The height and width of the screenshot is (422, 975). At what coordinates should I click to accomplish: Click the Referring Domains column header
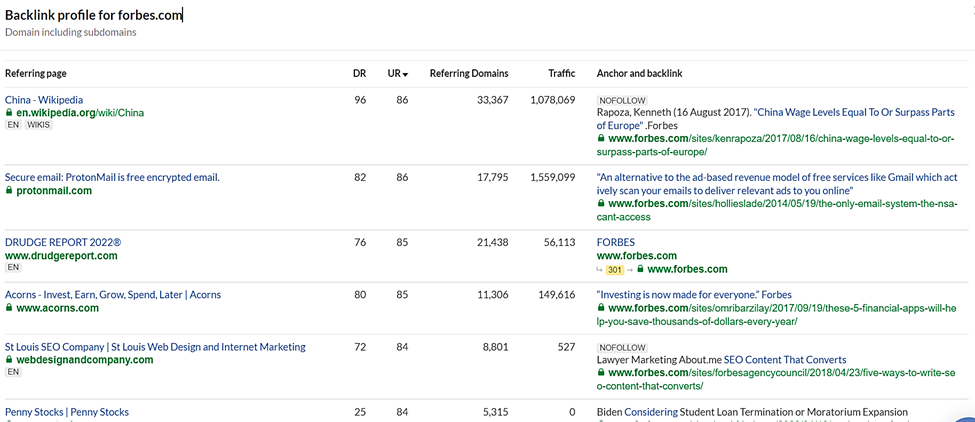point(469,73)
